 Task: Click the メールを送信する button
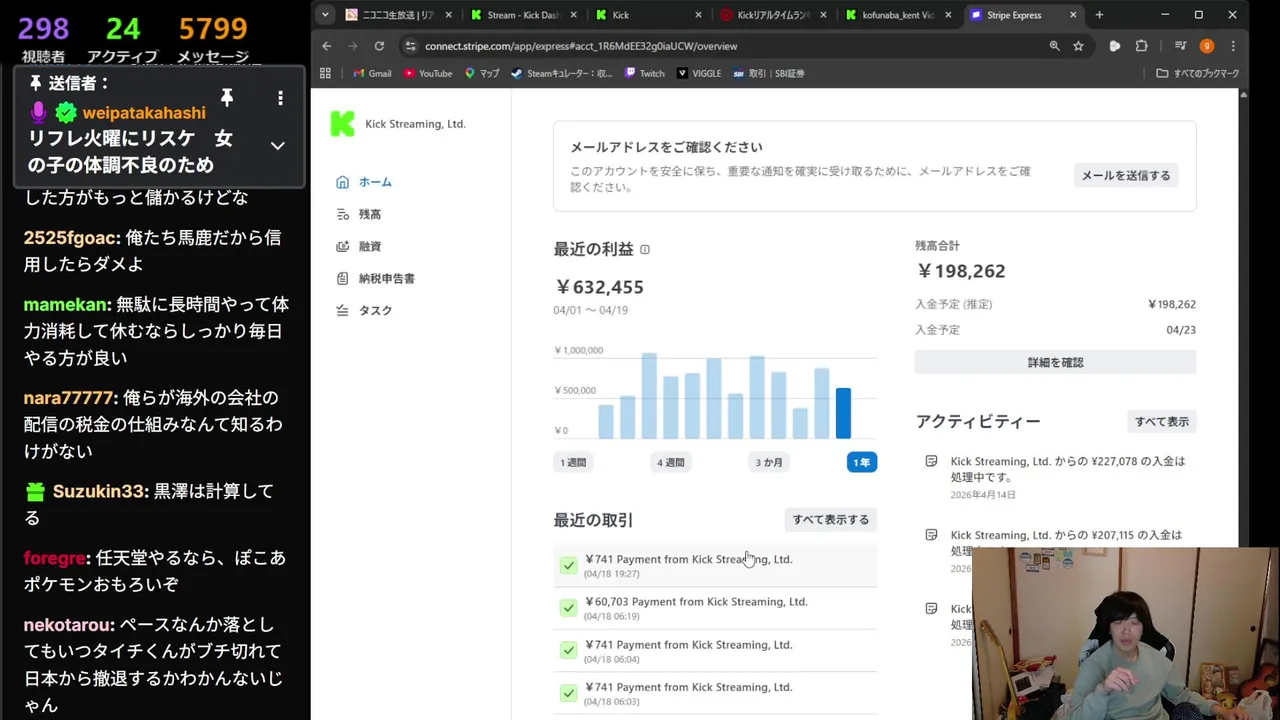pyautogui.click(x=1125, y=175)
